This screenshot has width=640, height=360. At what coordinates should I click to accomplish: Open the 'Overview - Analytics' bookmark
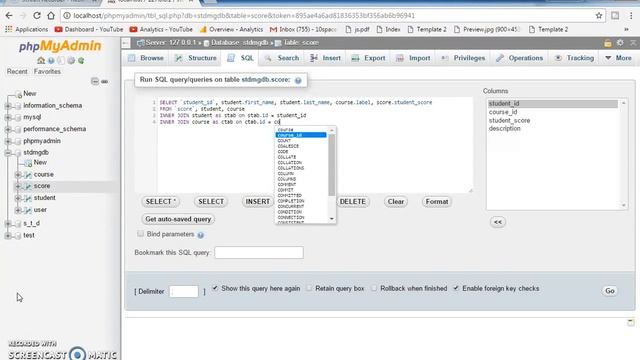coord(231,29)
